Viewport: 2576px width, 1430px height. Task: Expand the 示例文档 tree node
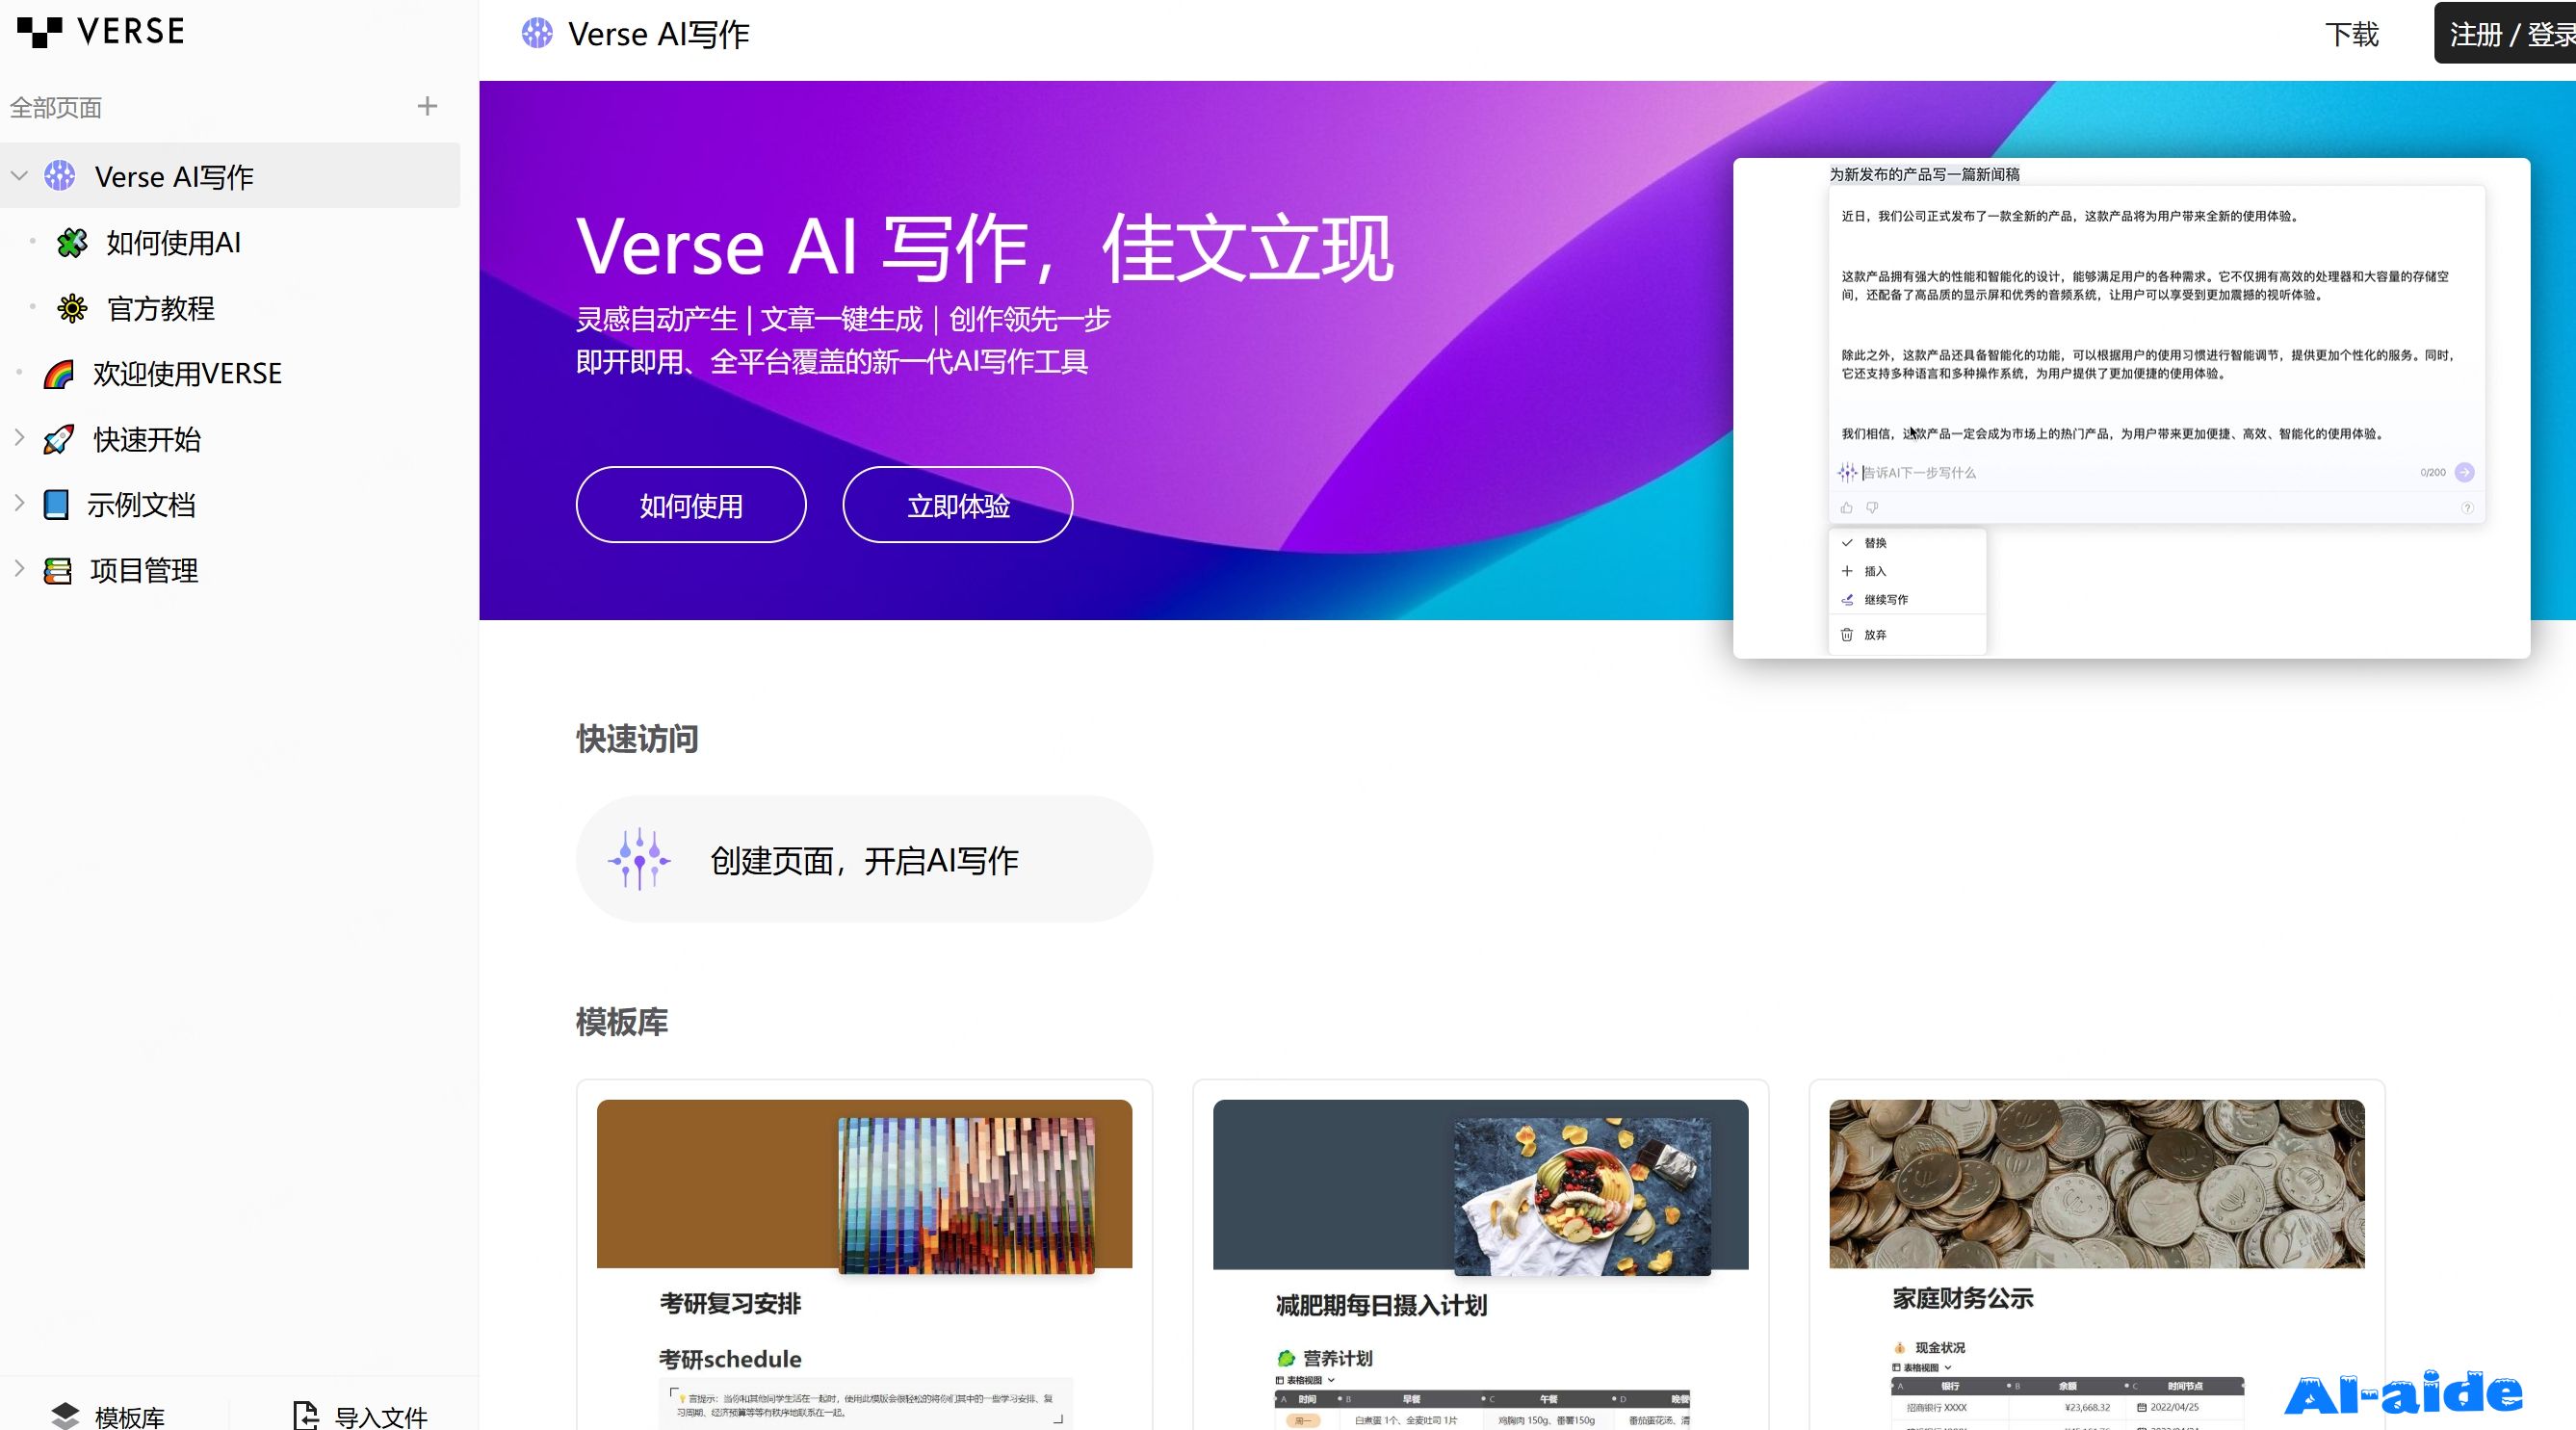click(x=19, y=503)
